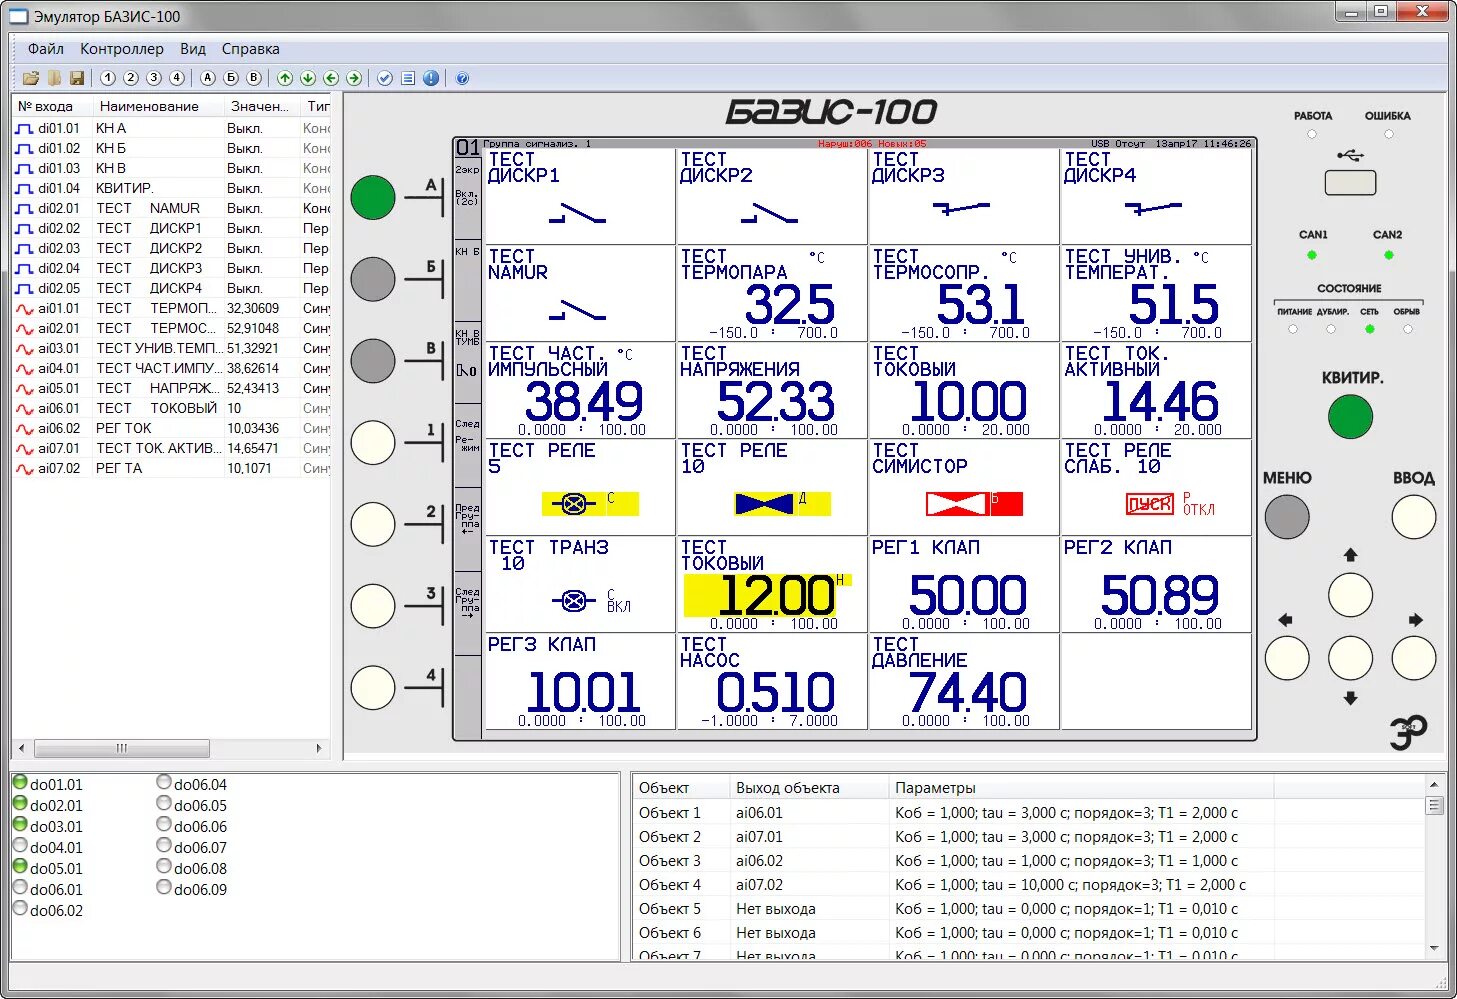Select the di01.01 КН А input row
The image size is (1457, 999).
[172, 128]
